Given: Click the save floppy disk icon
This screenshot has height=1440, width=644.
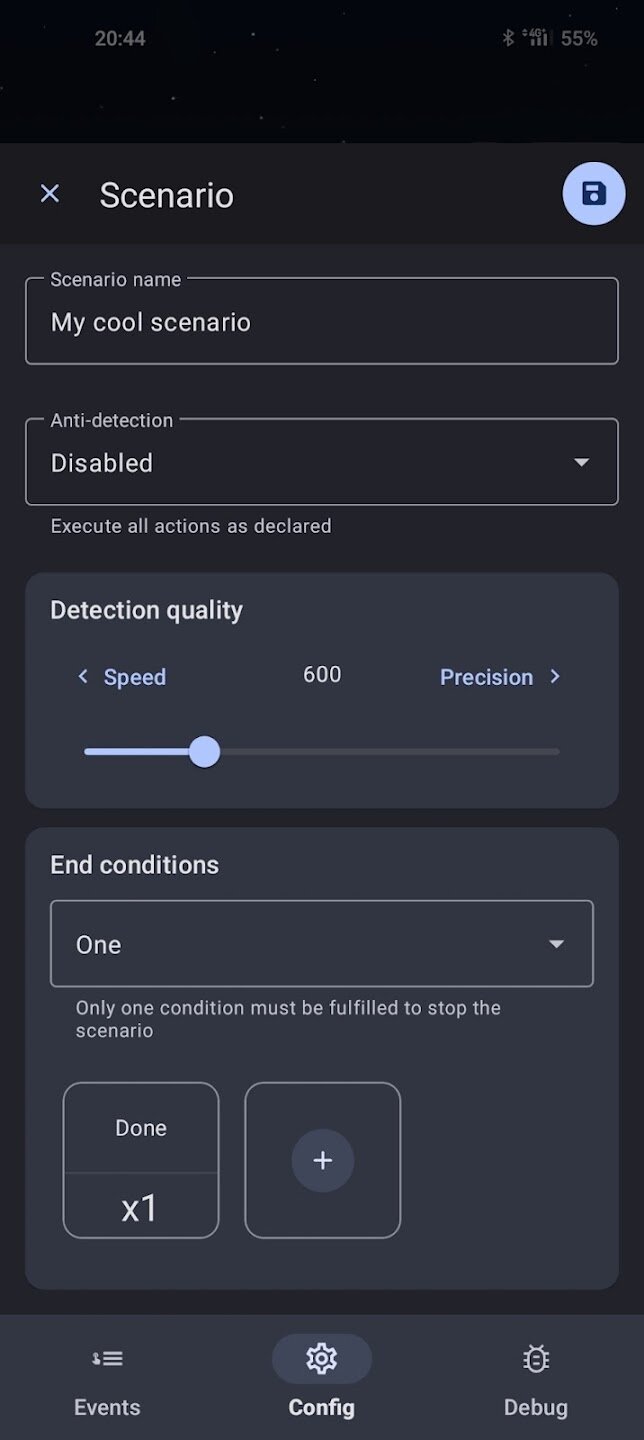Looking at the screenshot, I should pyautogui.click(x=594, y=194).
